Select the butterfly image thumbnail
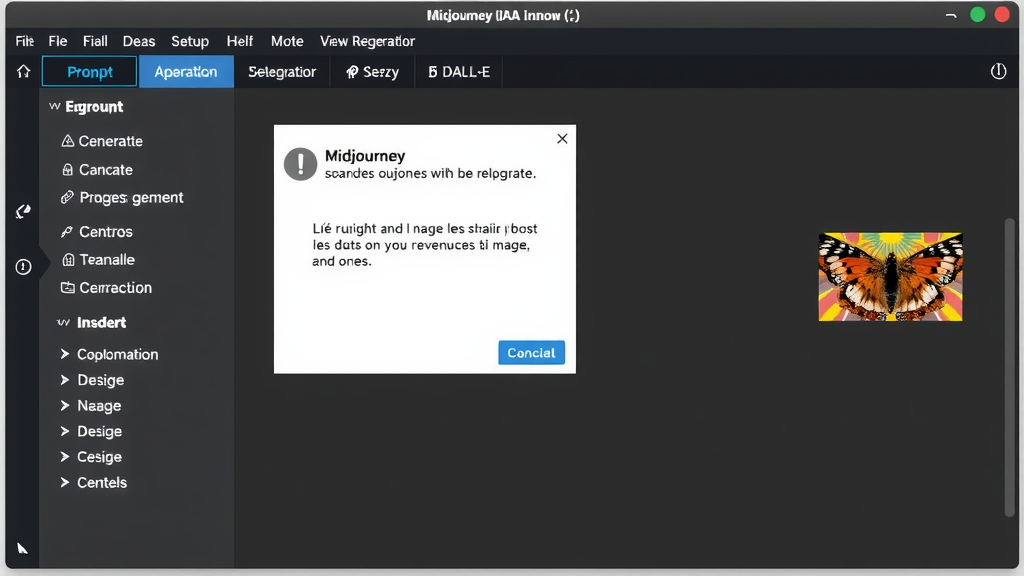 [x=890, y=277]
